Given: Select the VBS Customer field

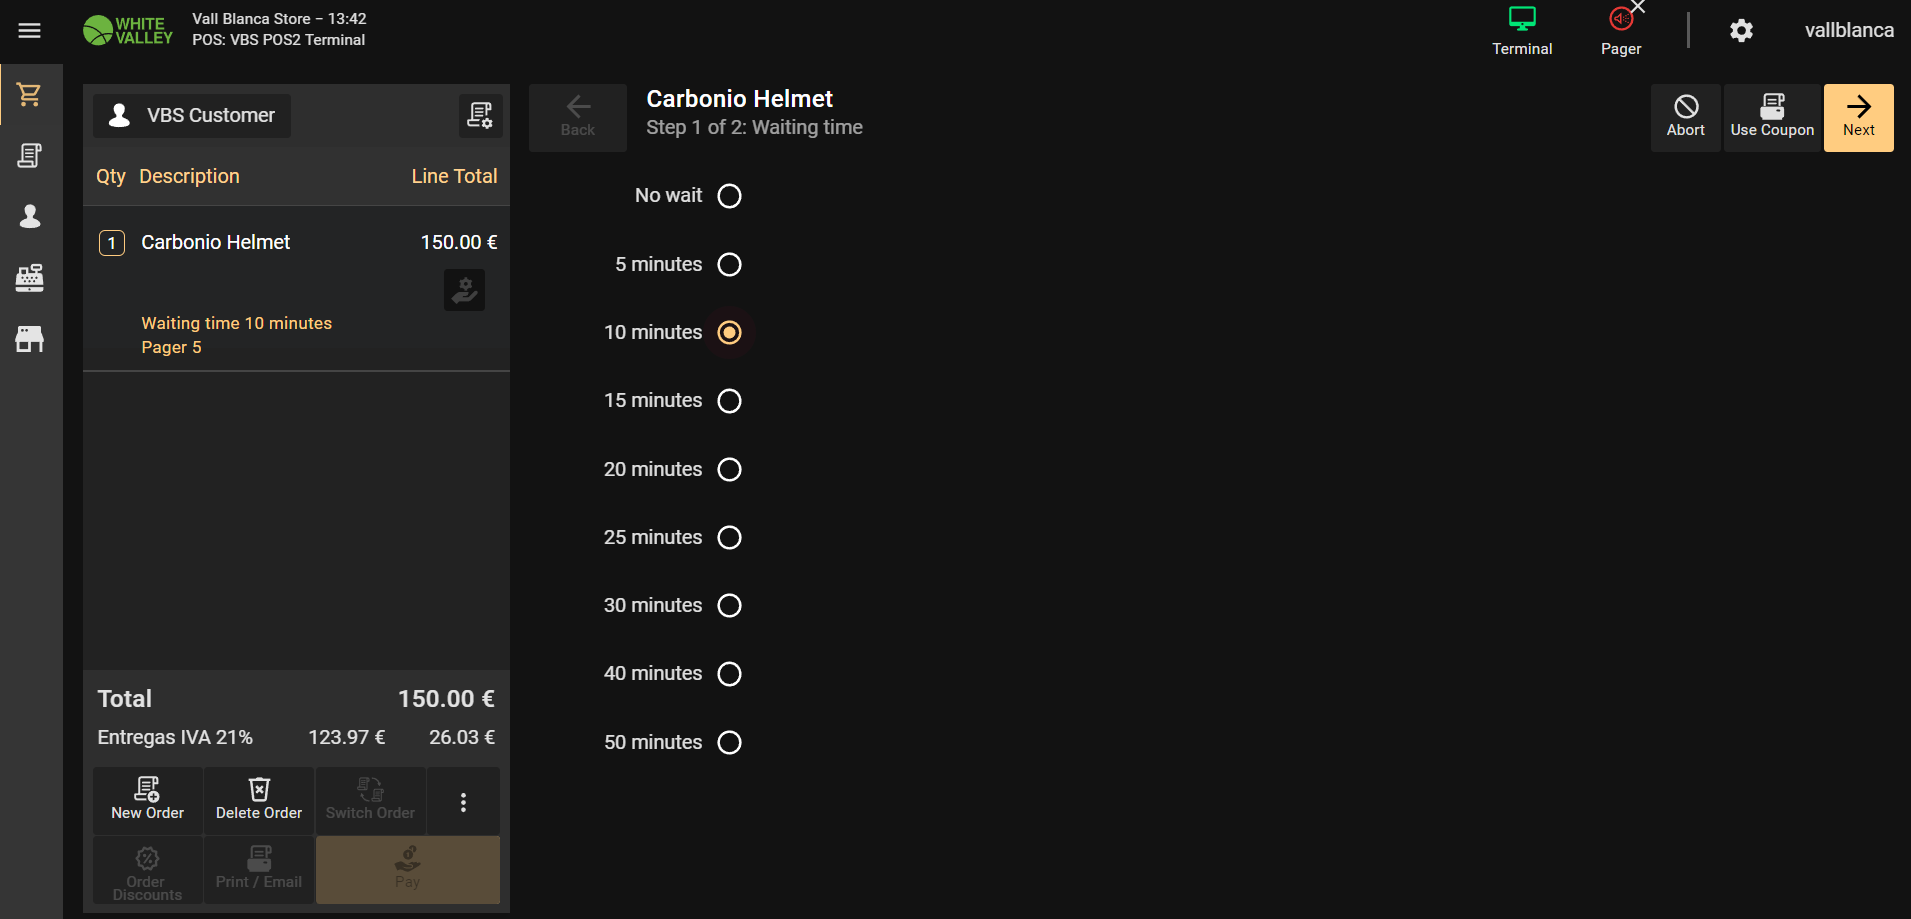Looking at the screenshot, I should (192, 116).
